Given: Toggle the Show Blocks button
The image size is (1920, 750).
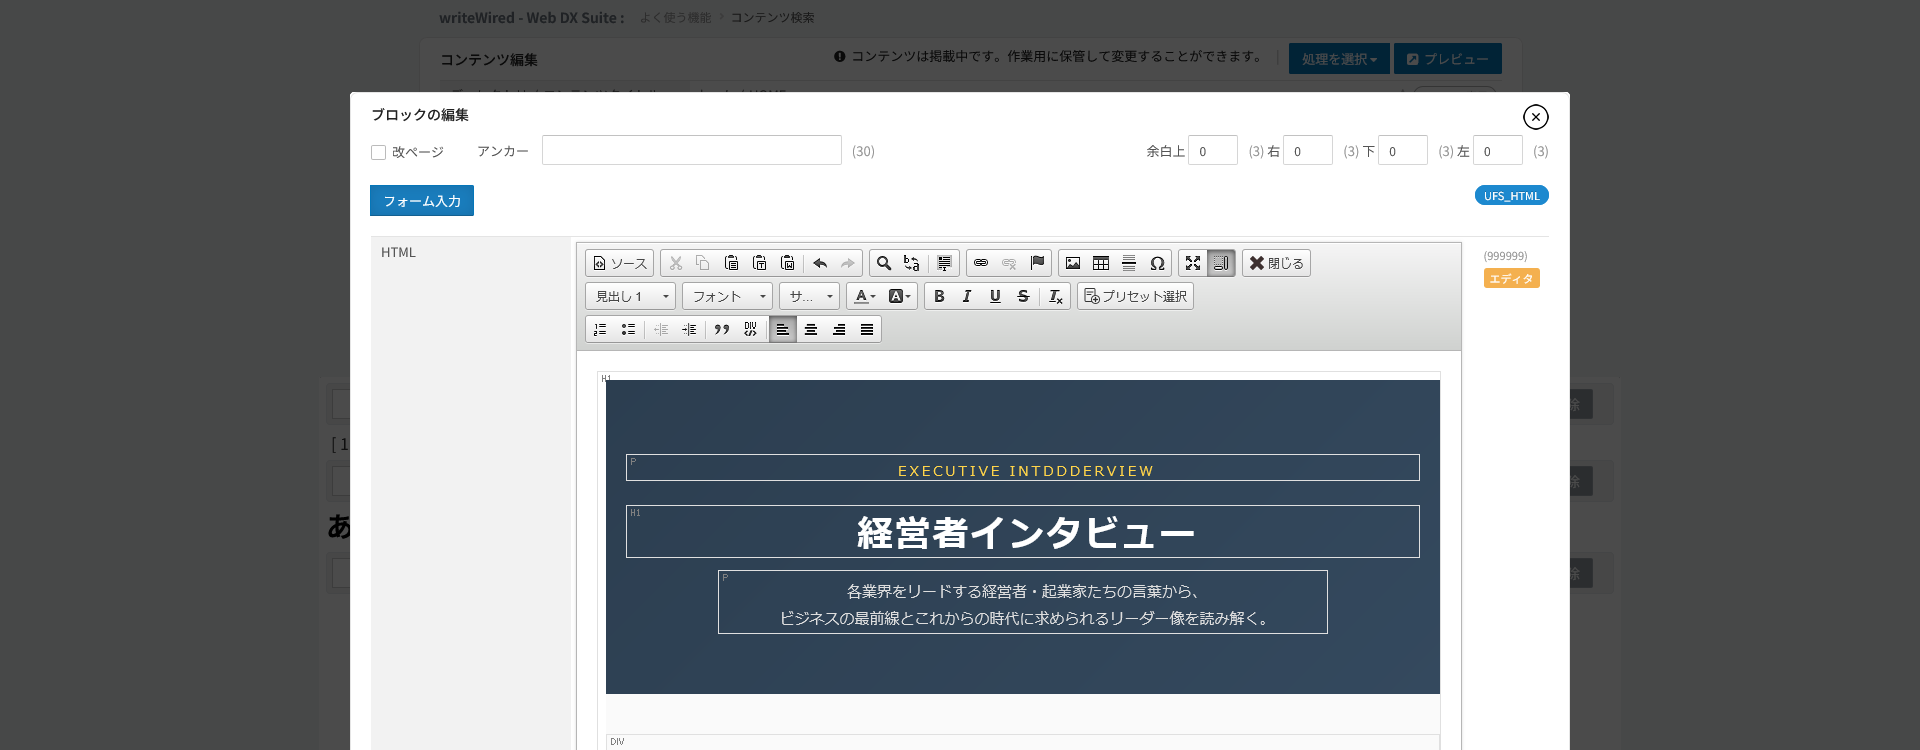Looking at the screenshot, I should (1221, 263).
